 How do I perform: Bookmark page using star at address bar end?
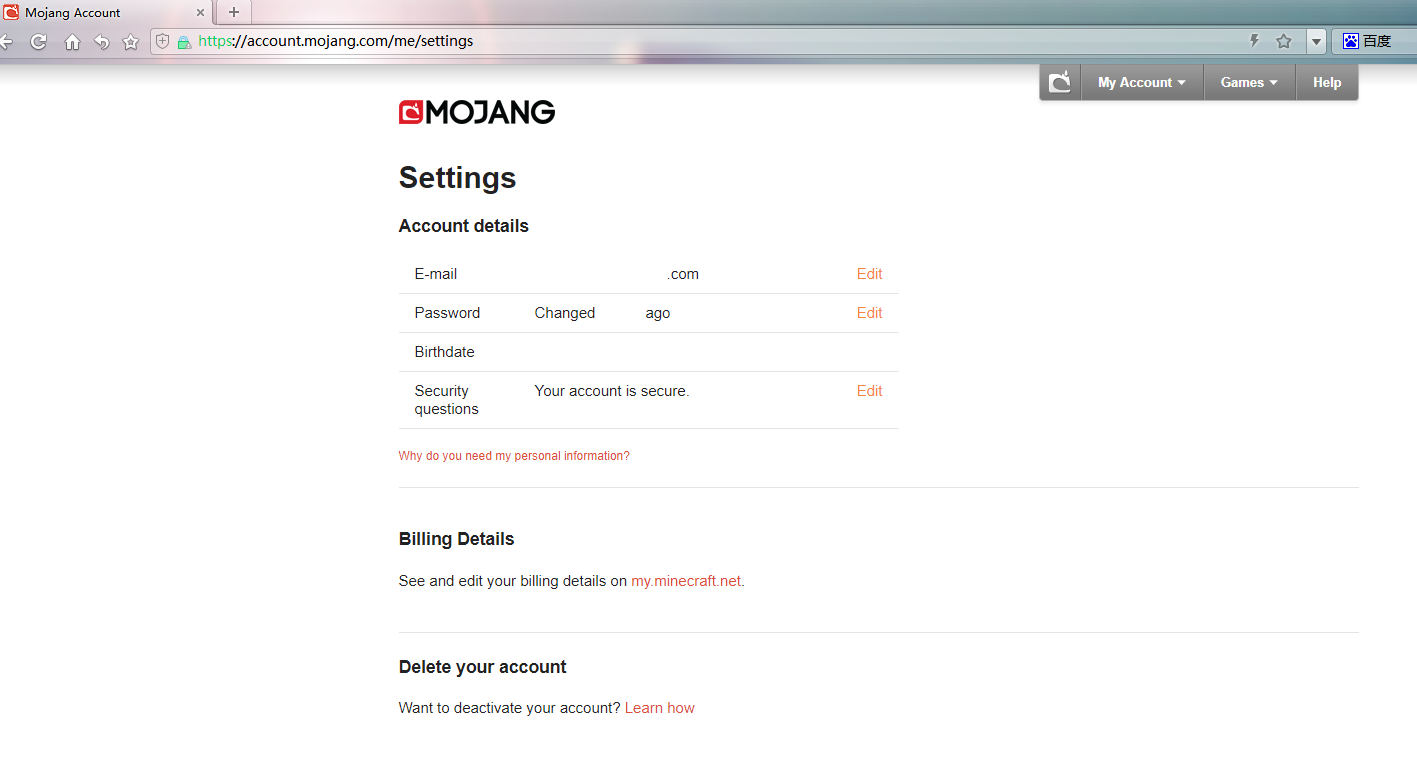(x=1284, y=41)
